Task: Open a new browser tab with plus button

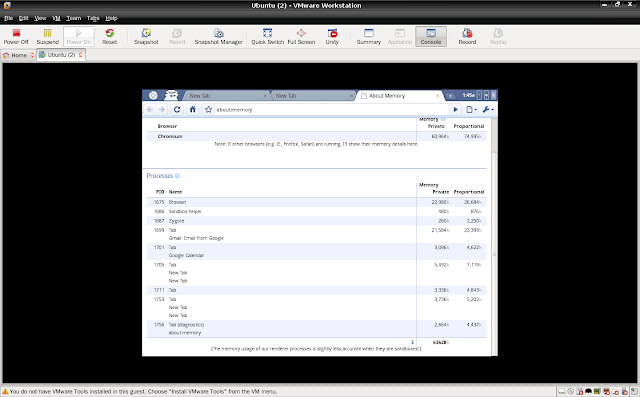Action: (450, 96)
